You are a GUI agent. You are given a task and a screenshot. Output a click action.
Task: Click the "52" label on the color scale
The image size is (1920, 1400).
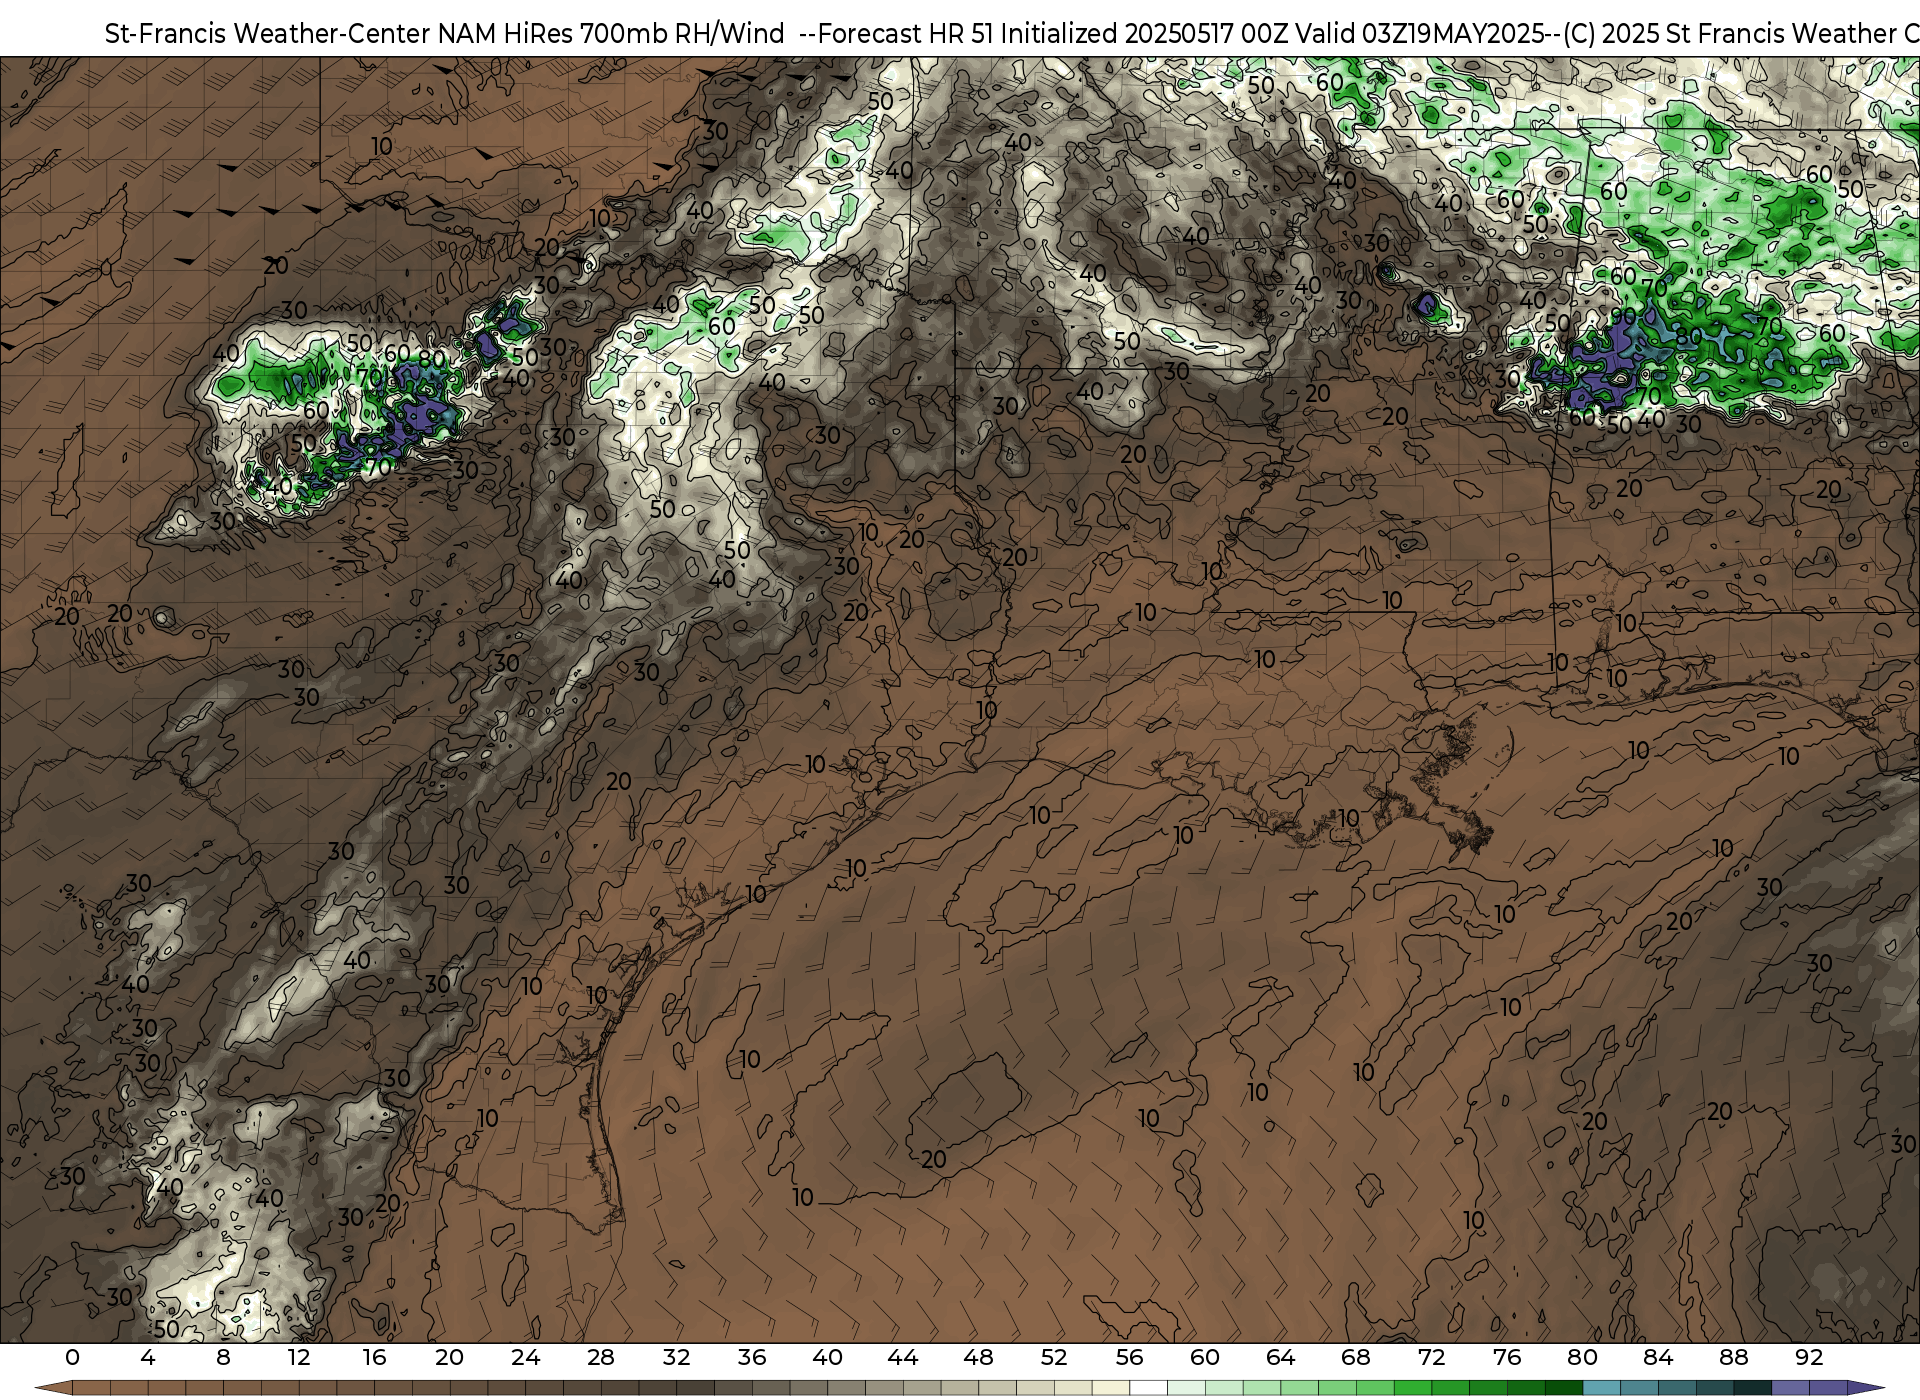click(x=1054, y=1357)
